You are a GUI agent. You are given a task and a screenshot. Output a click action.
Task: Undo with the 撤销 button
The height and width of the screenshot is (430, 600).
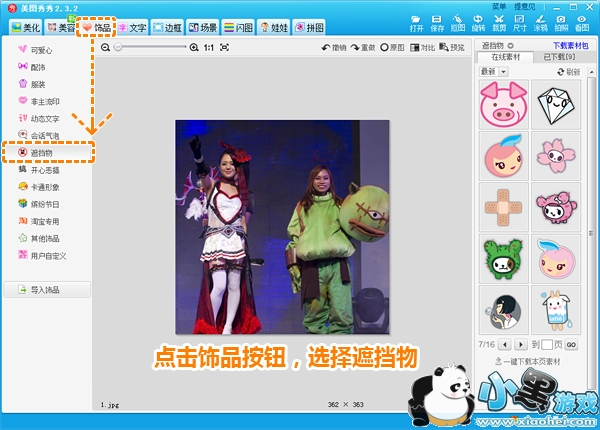(334, 47)
